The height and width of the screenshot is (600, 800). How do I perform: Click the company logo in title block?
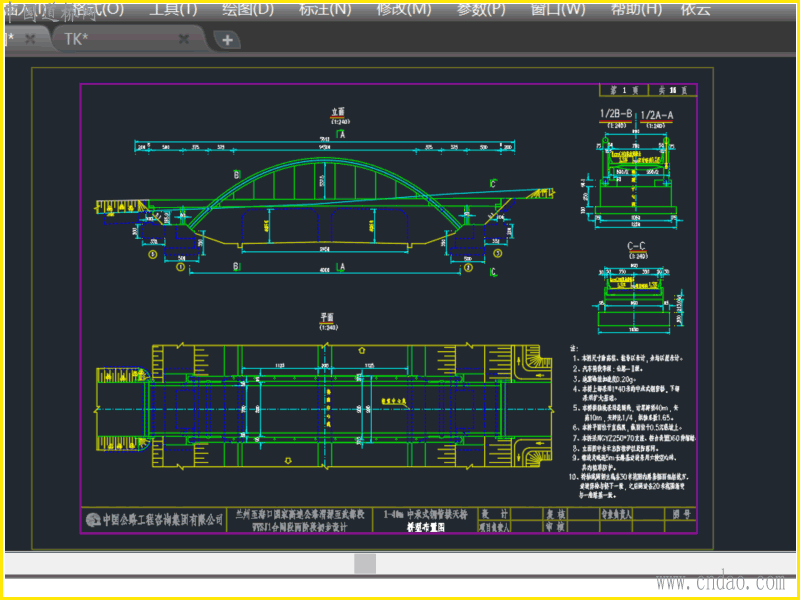coord(94,519)
